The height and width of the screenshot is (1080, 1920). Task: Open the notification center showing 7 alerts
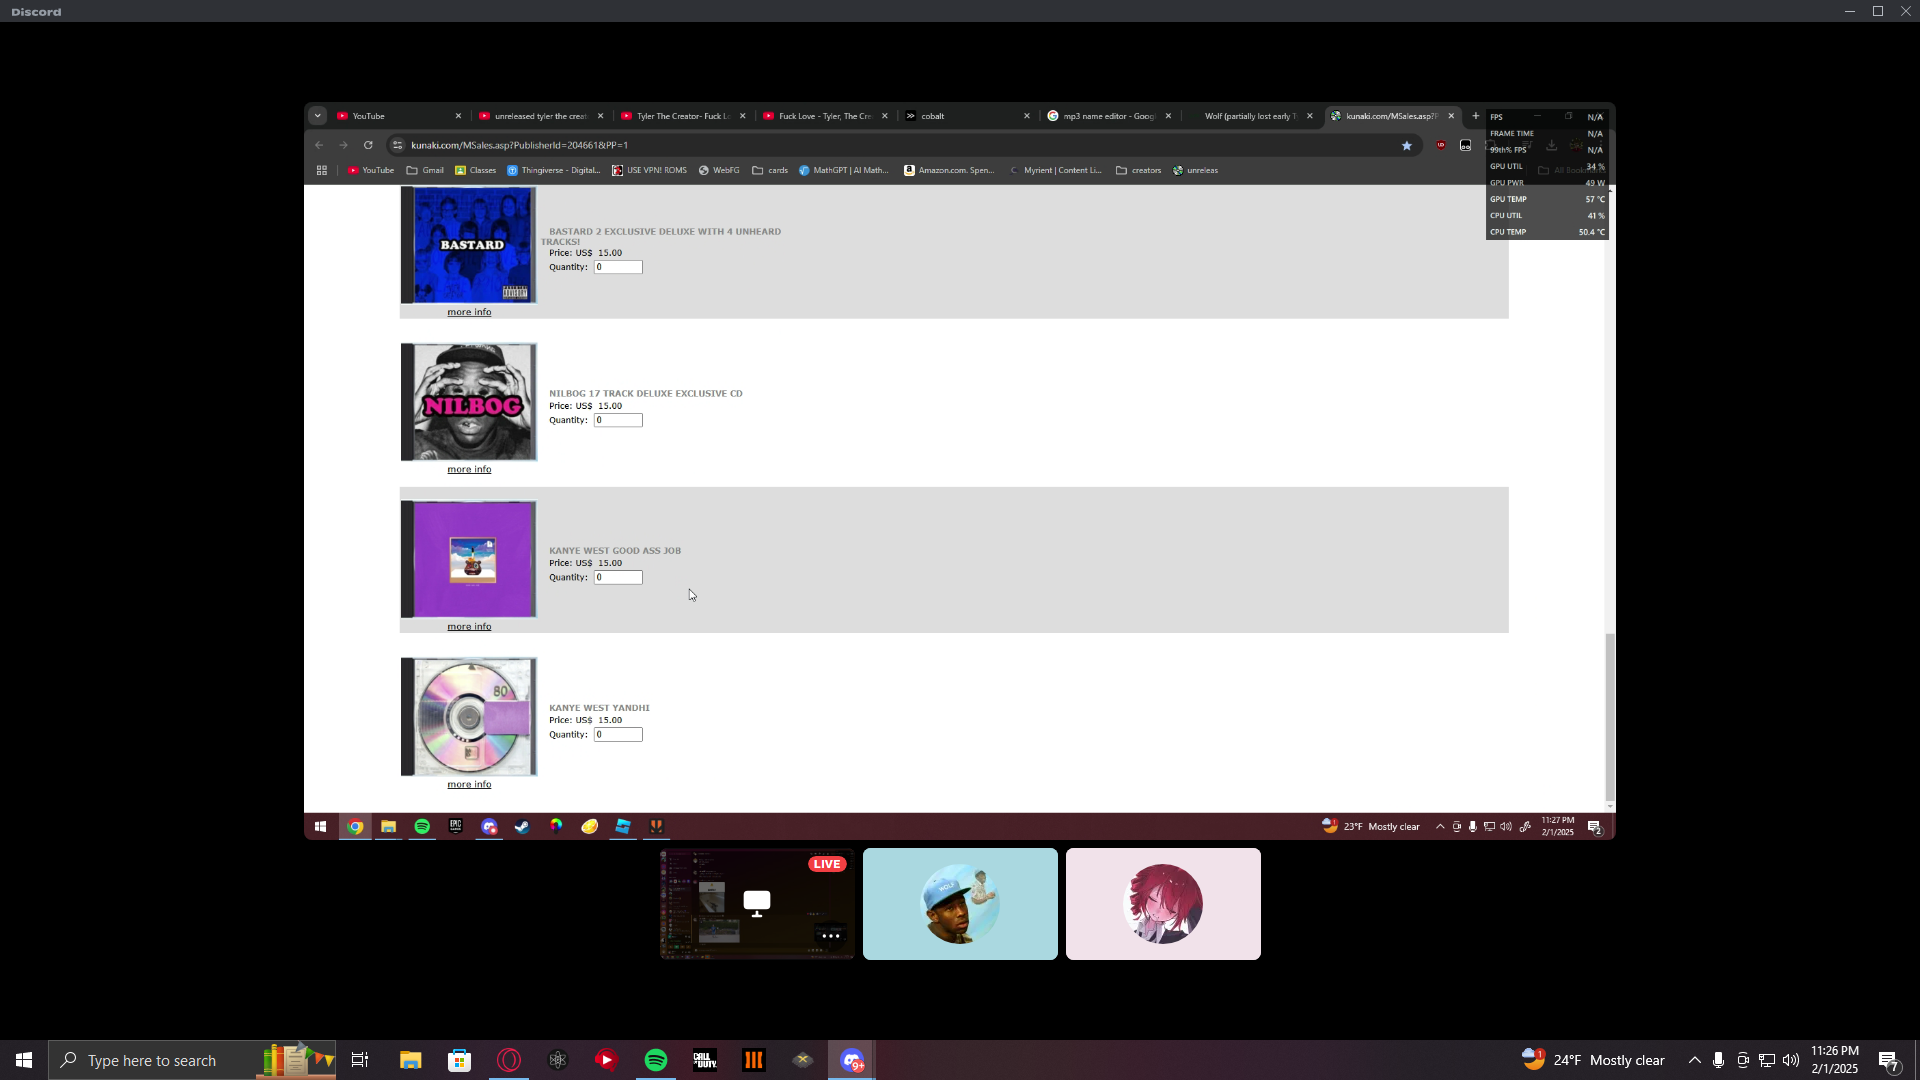pyautogui.click(x=1888, y=1060)
